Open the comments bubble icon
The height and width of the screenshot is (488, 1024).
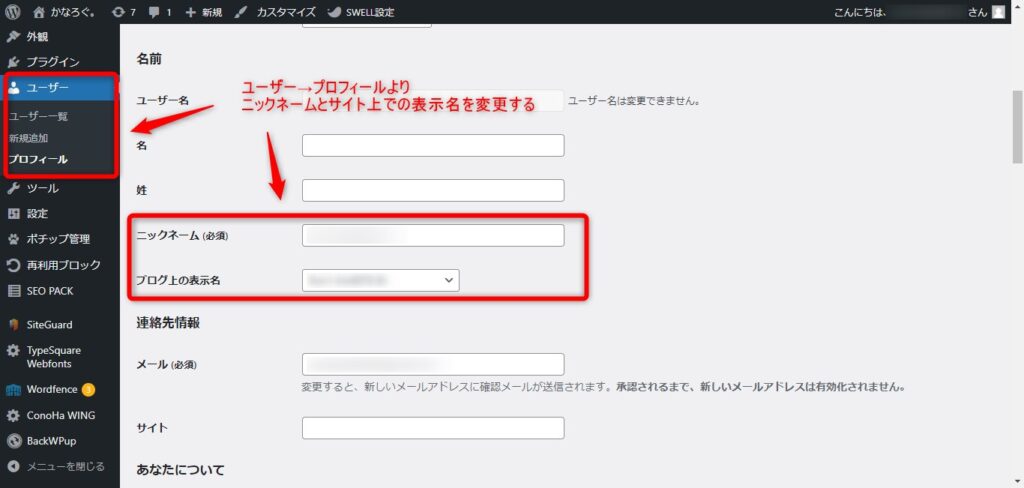tap(159, 12)
